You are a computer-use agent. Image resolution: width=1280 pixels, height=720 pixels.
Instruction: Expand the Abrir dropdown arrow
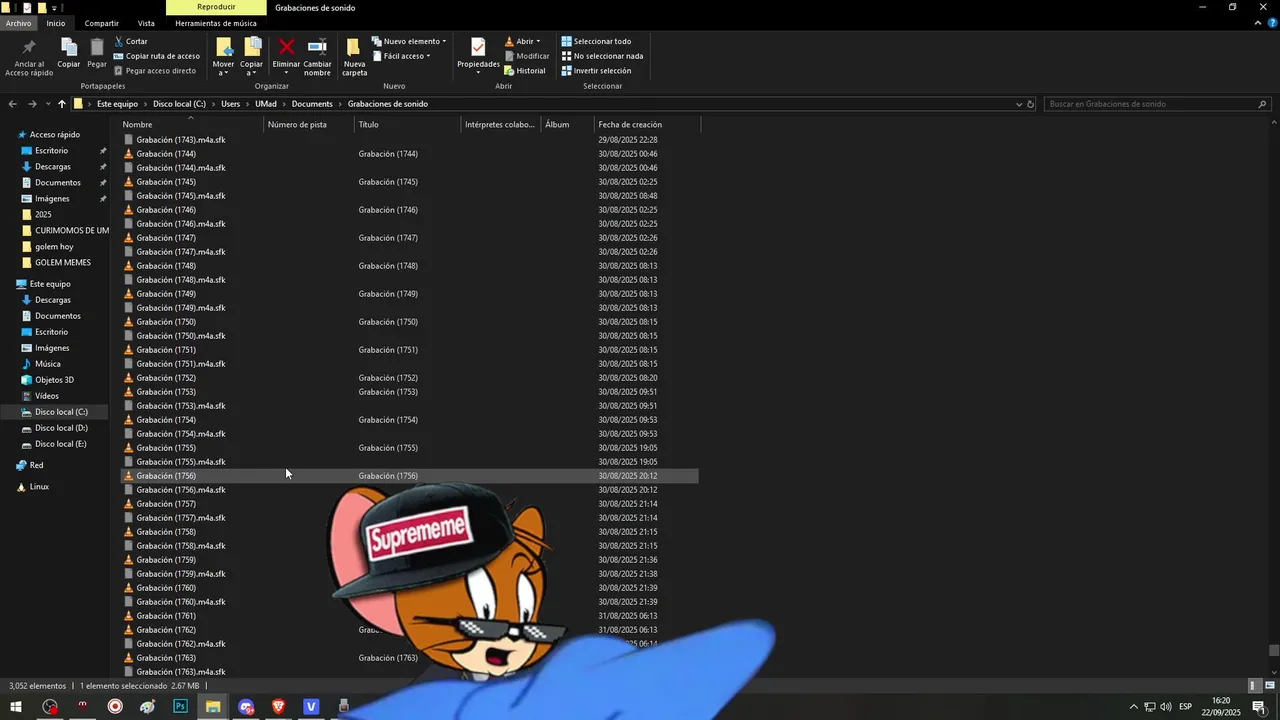click(x=538, y=42)
